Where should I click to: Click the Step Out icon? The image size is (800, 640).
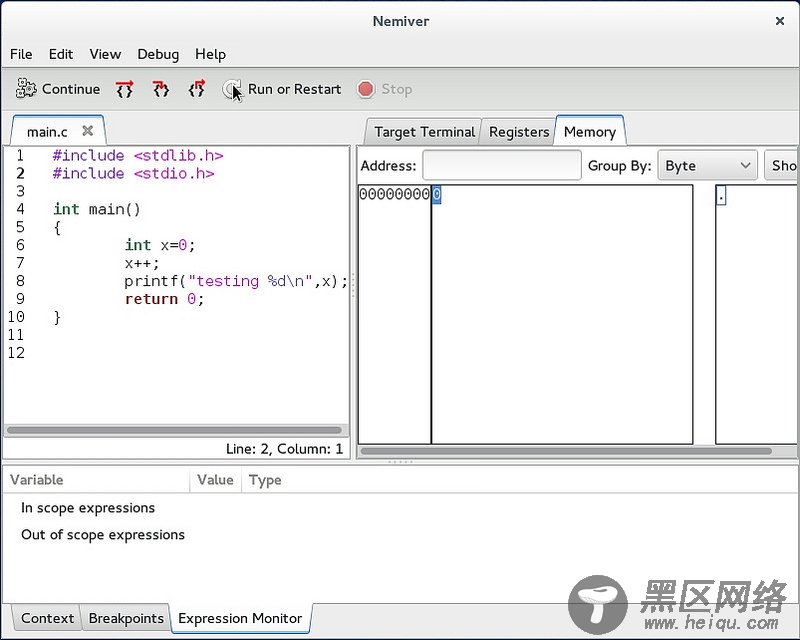(197, 89)
